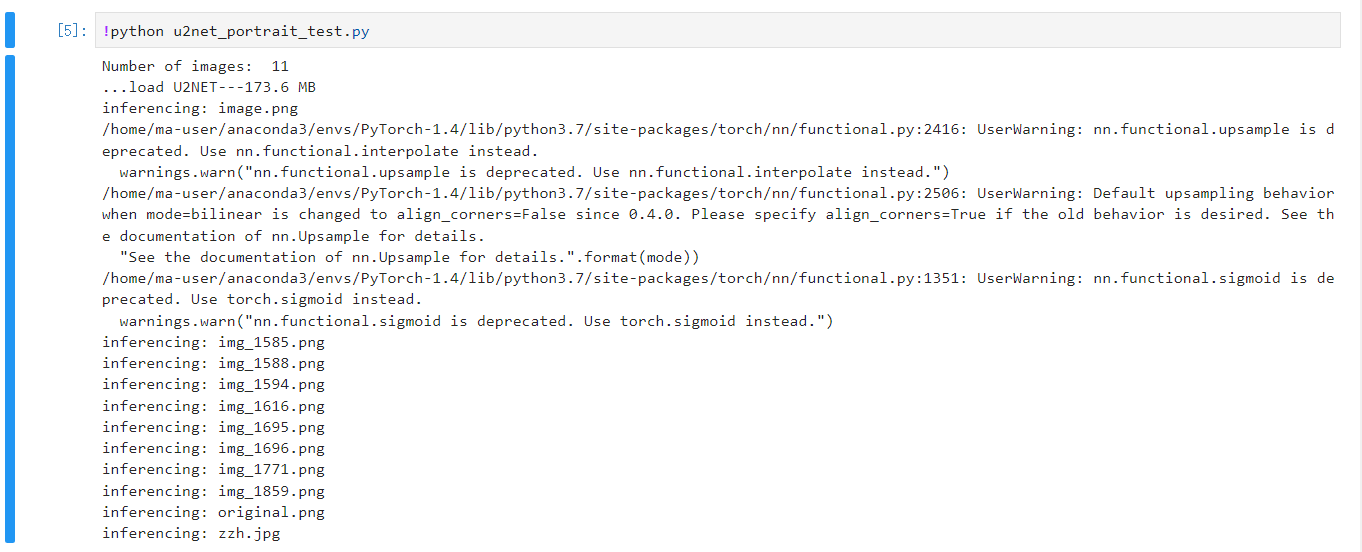Click the 'inferencing: original.png' line

pos(213,512)
